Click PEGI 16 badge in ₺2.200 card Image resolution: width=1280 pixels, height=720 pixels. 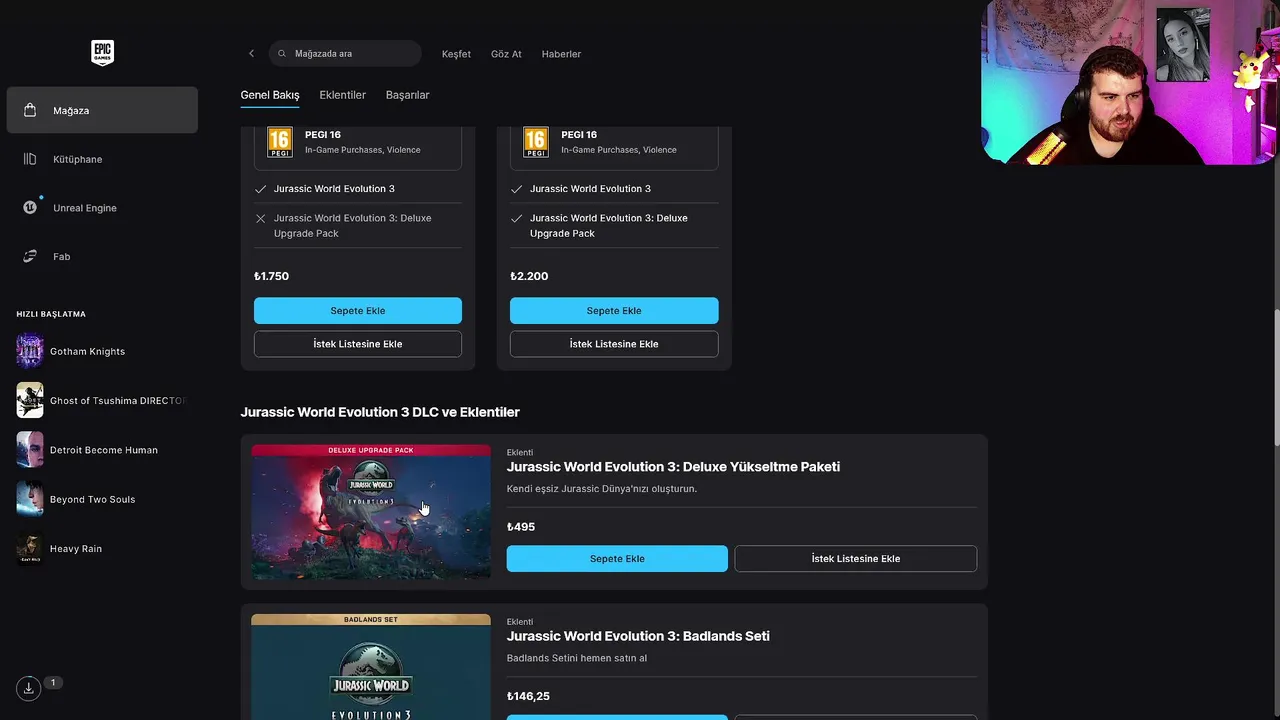536,142
